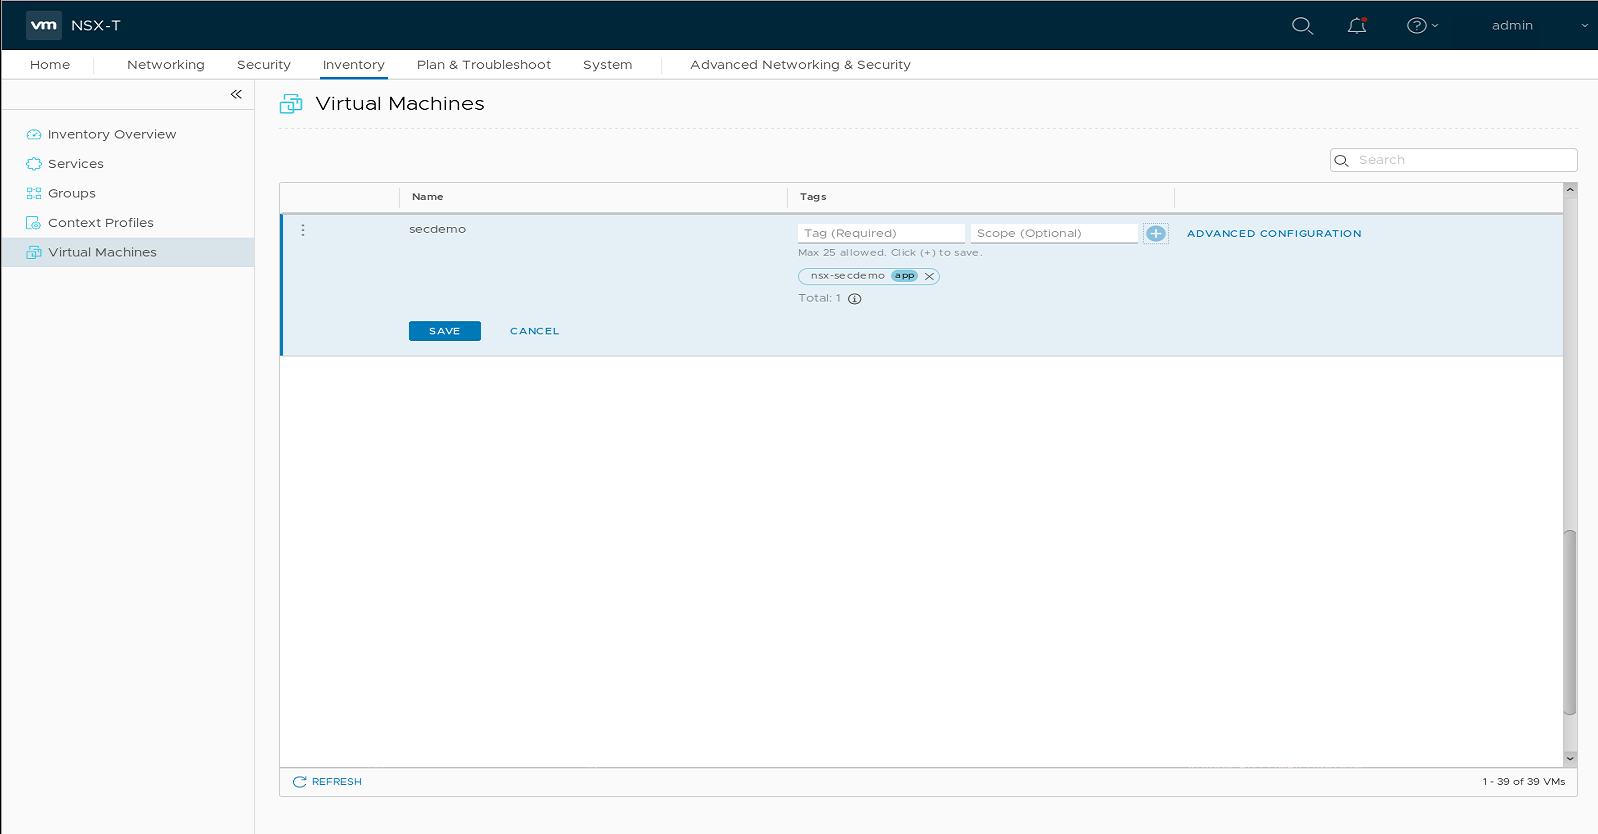
Task: Click the VMware vm logo
Action: point(44,25)
